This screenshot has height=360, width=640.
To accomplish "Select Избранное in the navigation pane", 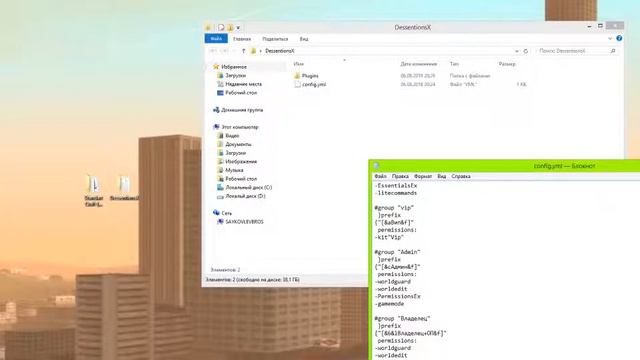I will point(234,67).
